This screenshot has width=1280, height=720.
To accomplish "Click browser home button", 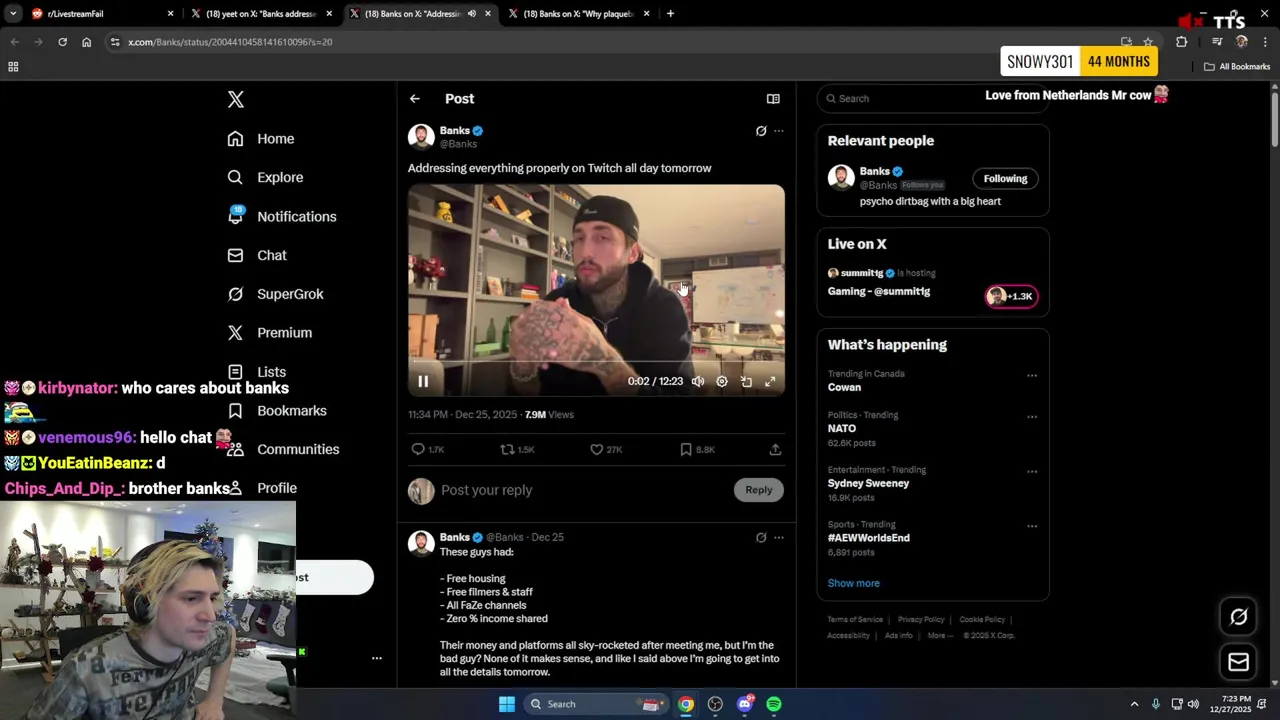I will coord(87,42).
